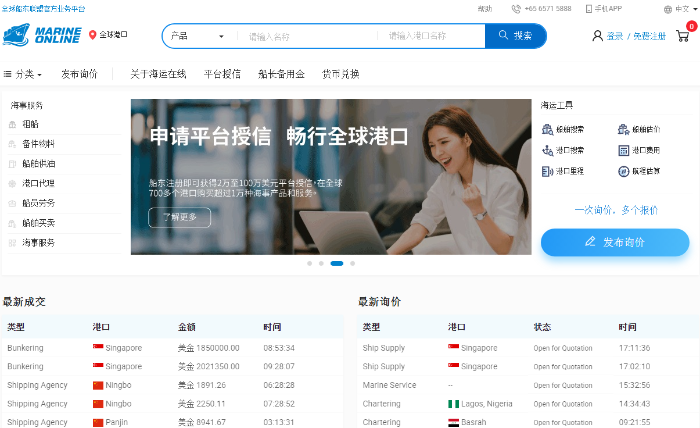Click the blue 发布询价 button
The image size is (700, 428).
(615, 242)
